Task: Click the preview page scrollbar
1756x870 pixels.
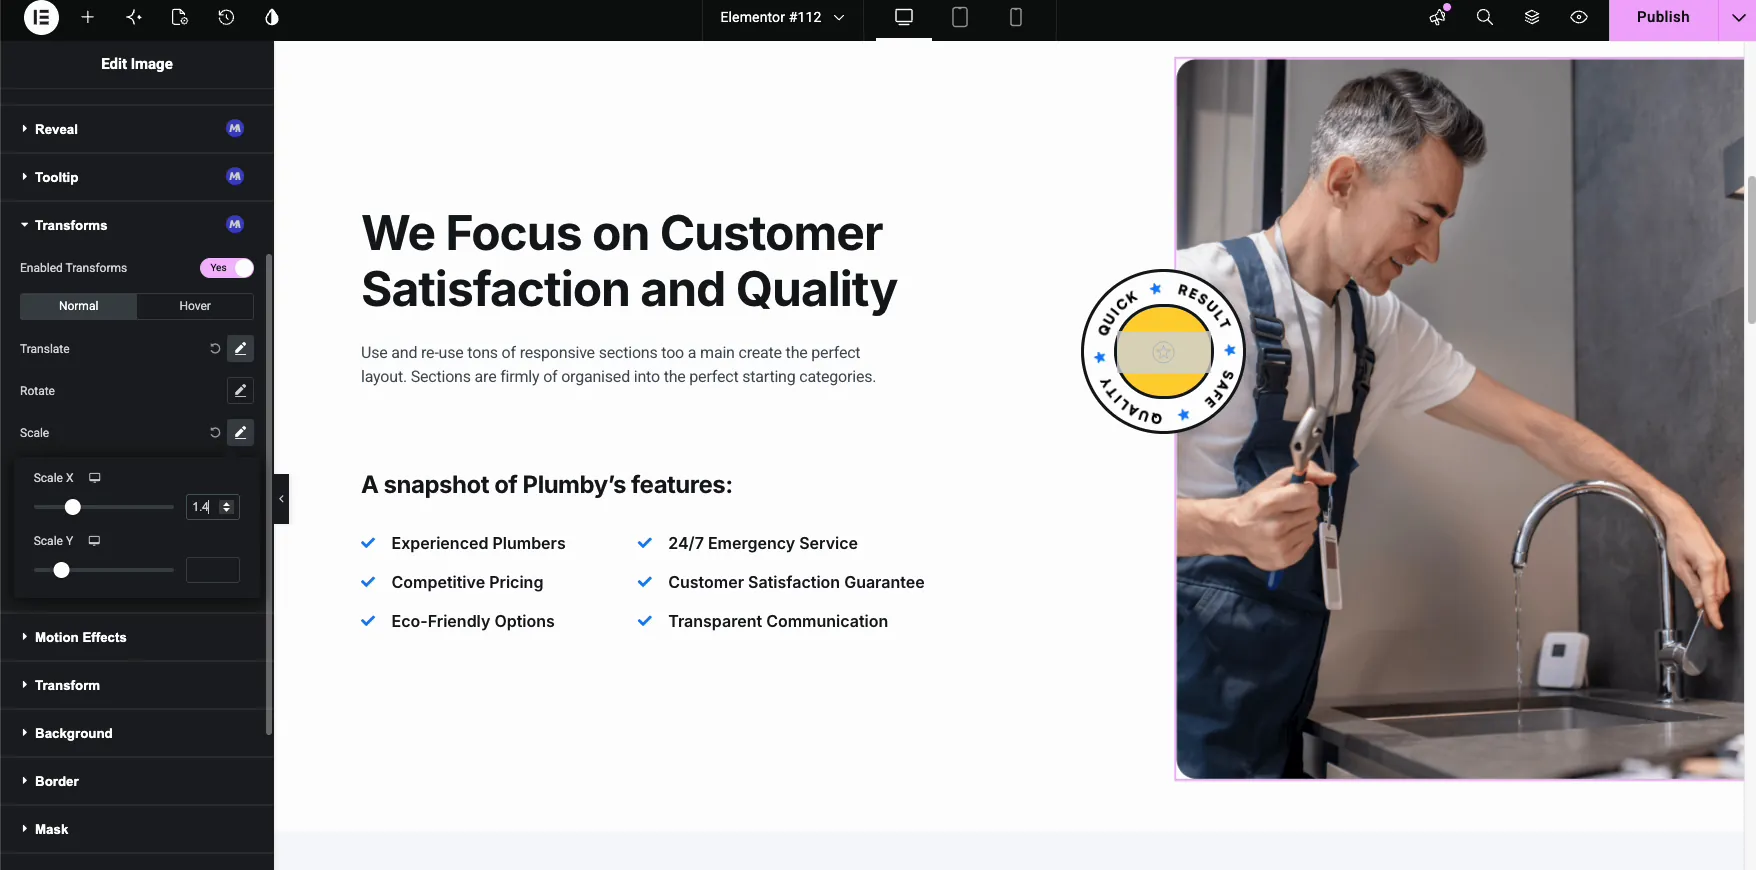Action: 1751,250
